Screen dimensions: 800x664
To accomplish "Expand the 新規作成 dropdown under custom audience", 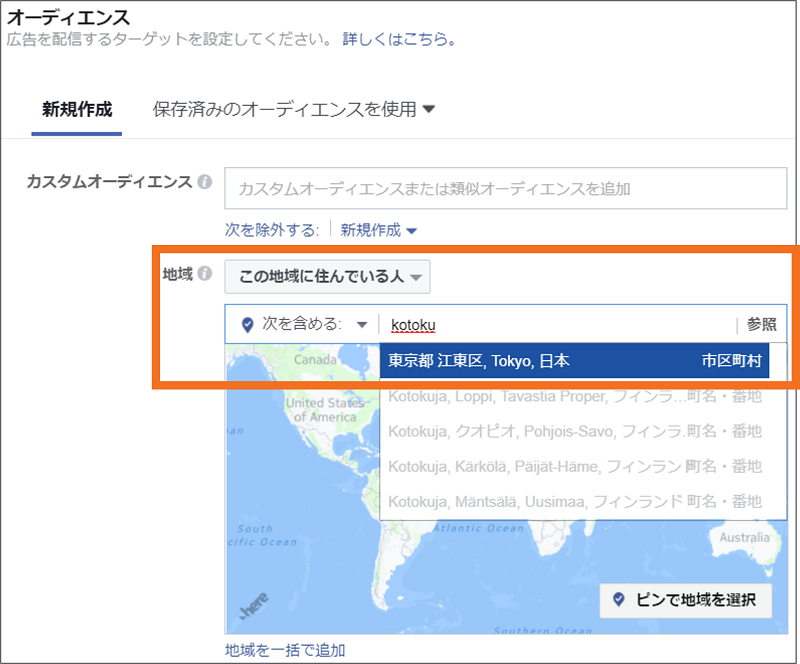I will pyautogui.click(x=379, y=230).
